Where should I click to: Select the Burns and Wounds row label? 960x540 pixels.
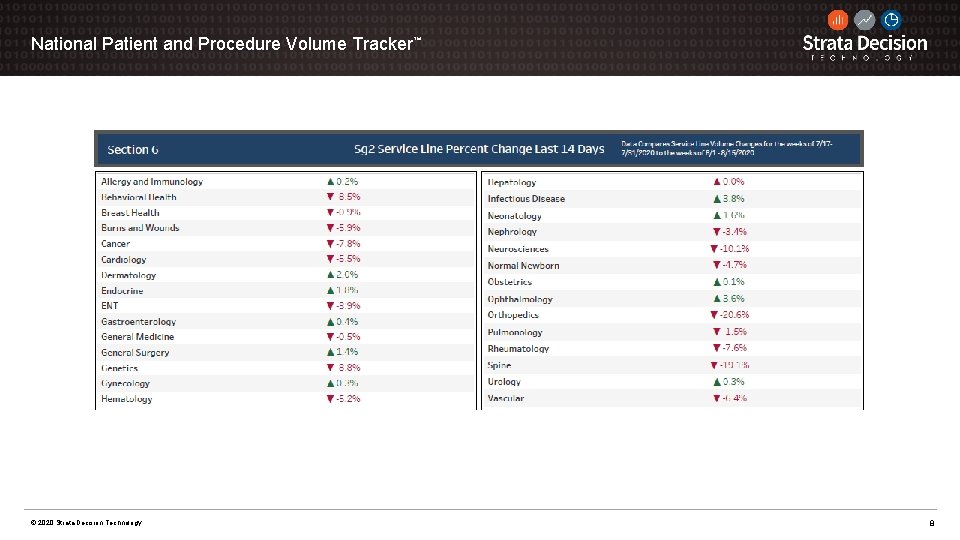coord(140,228)
